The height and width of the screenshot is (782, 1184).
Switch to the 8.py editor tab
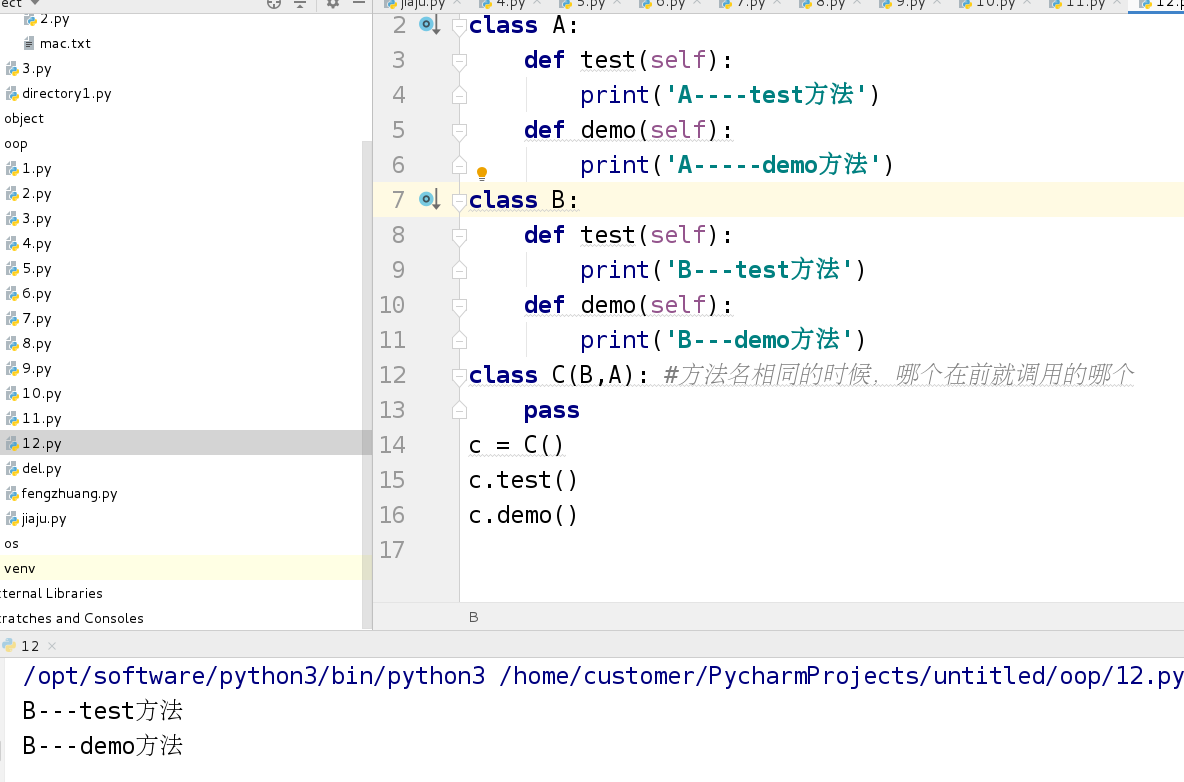(x=830, y=5)
